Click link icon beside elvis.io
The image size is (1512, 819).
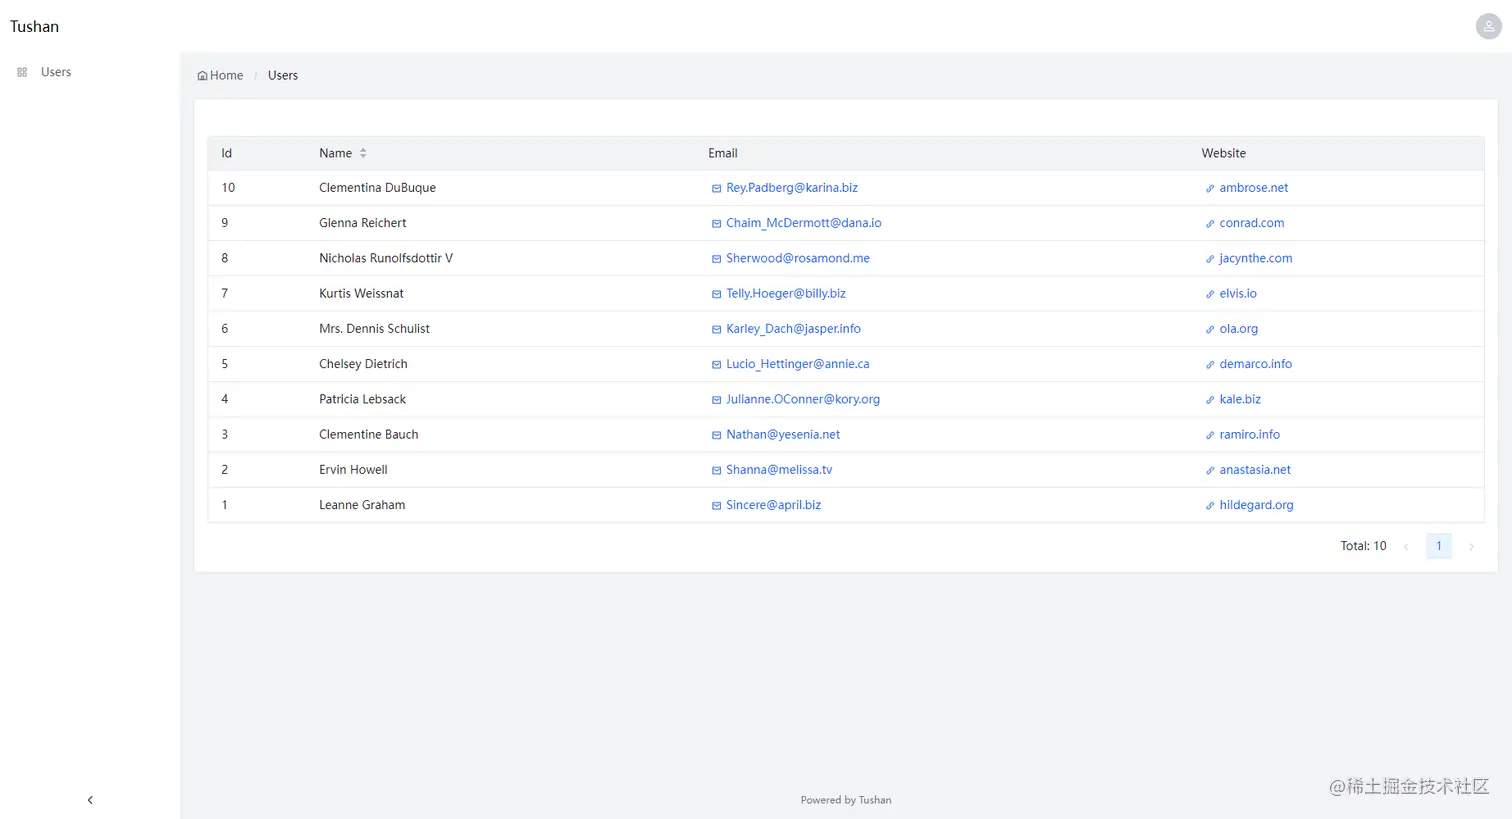click(x=1210, y=294)
